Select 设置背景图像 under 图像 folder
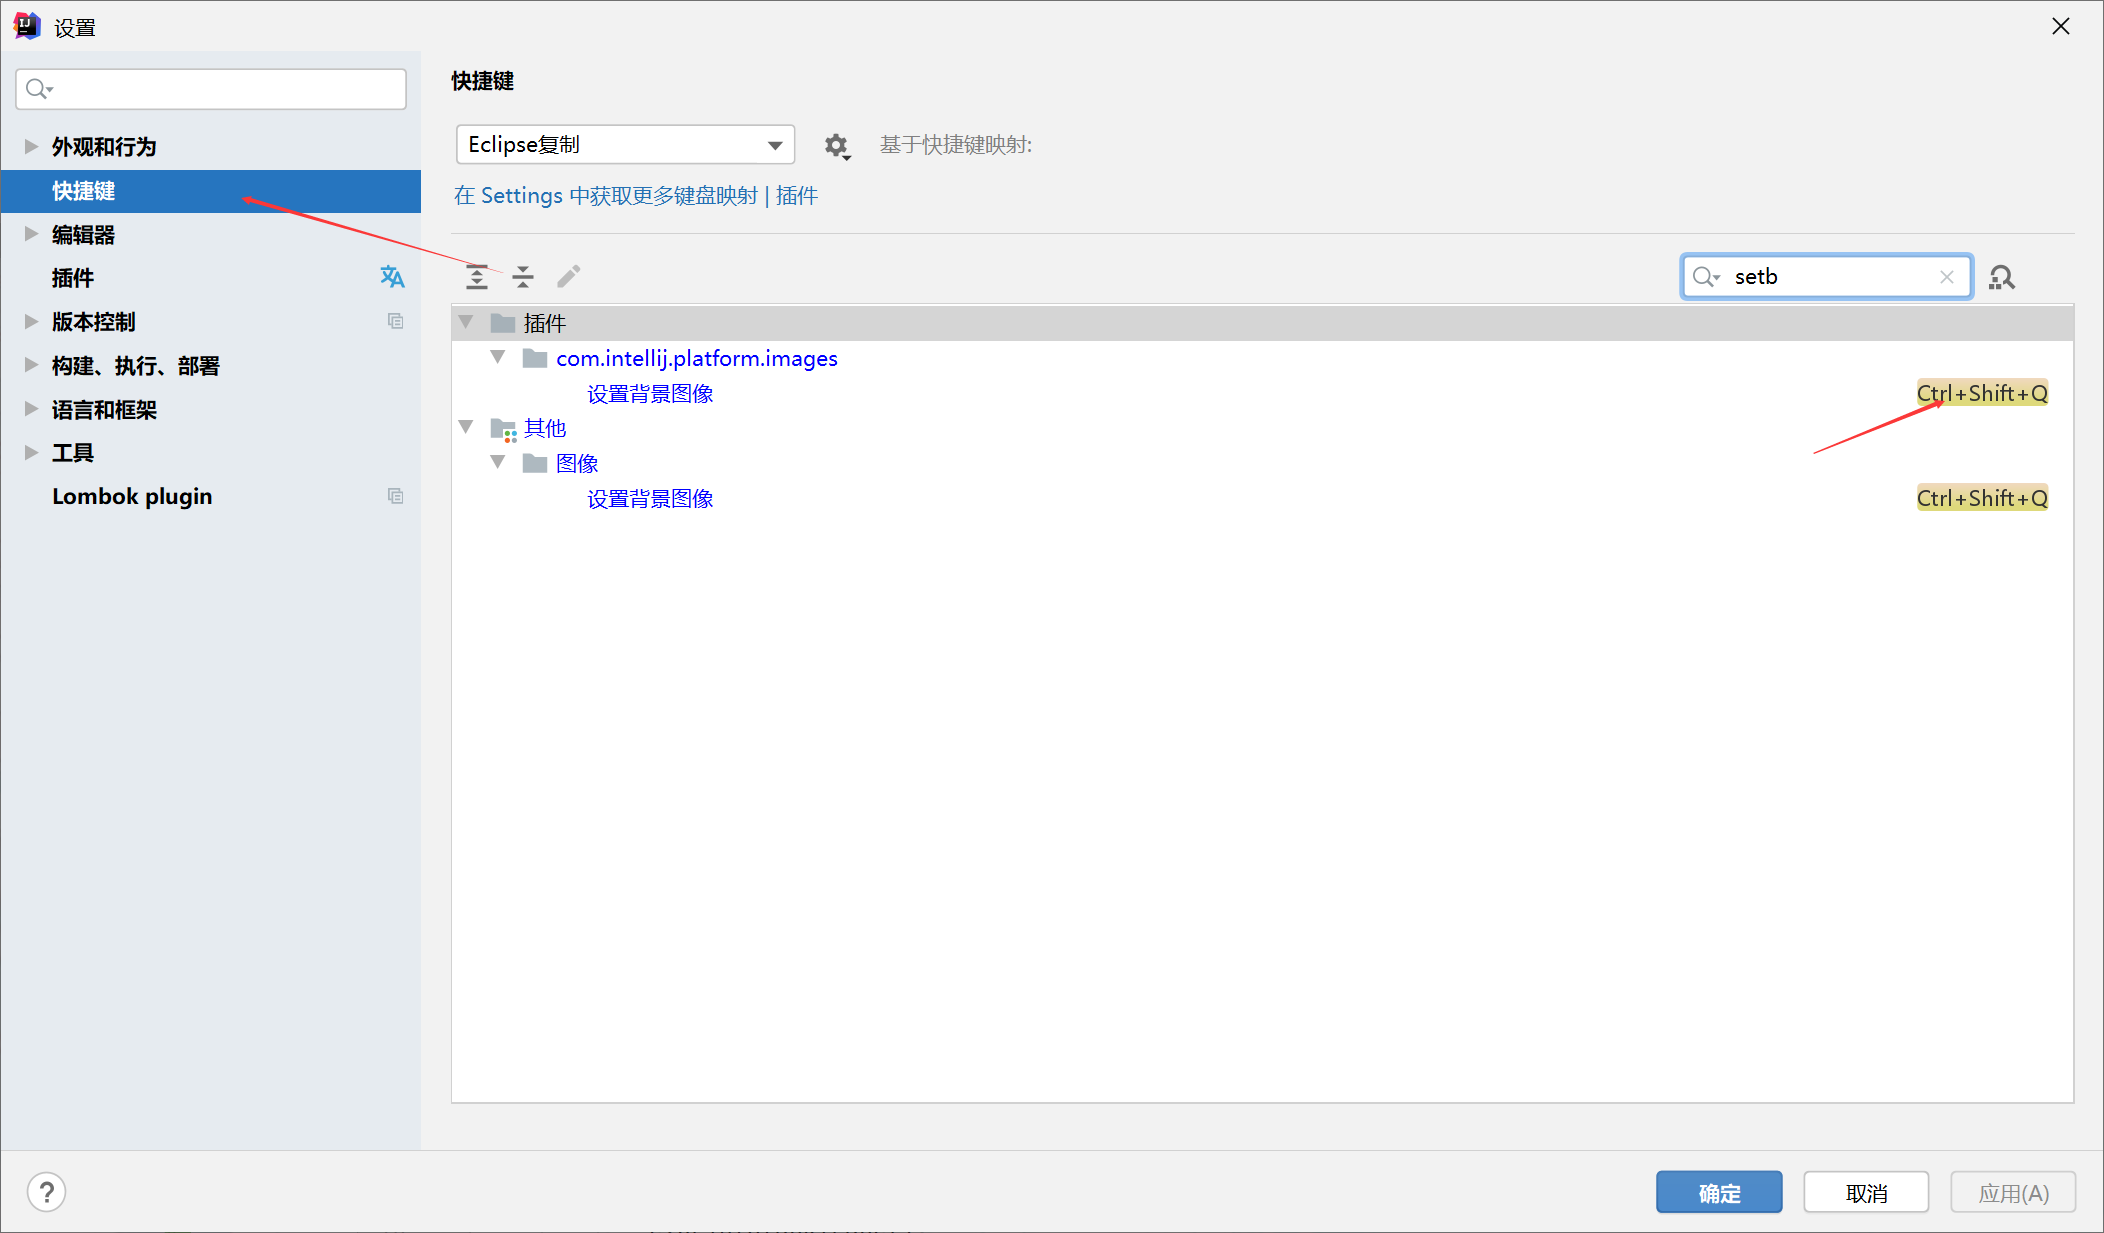 [650, 499]
